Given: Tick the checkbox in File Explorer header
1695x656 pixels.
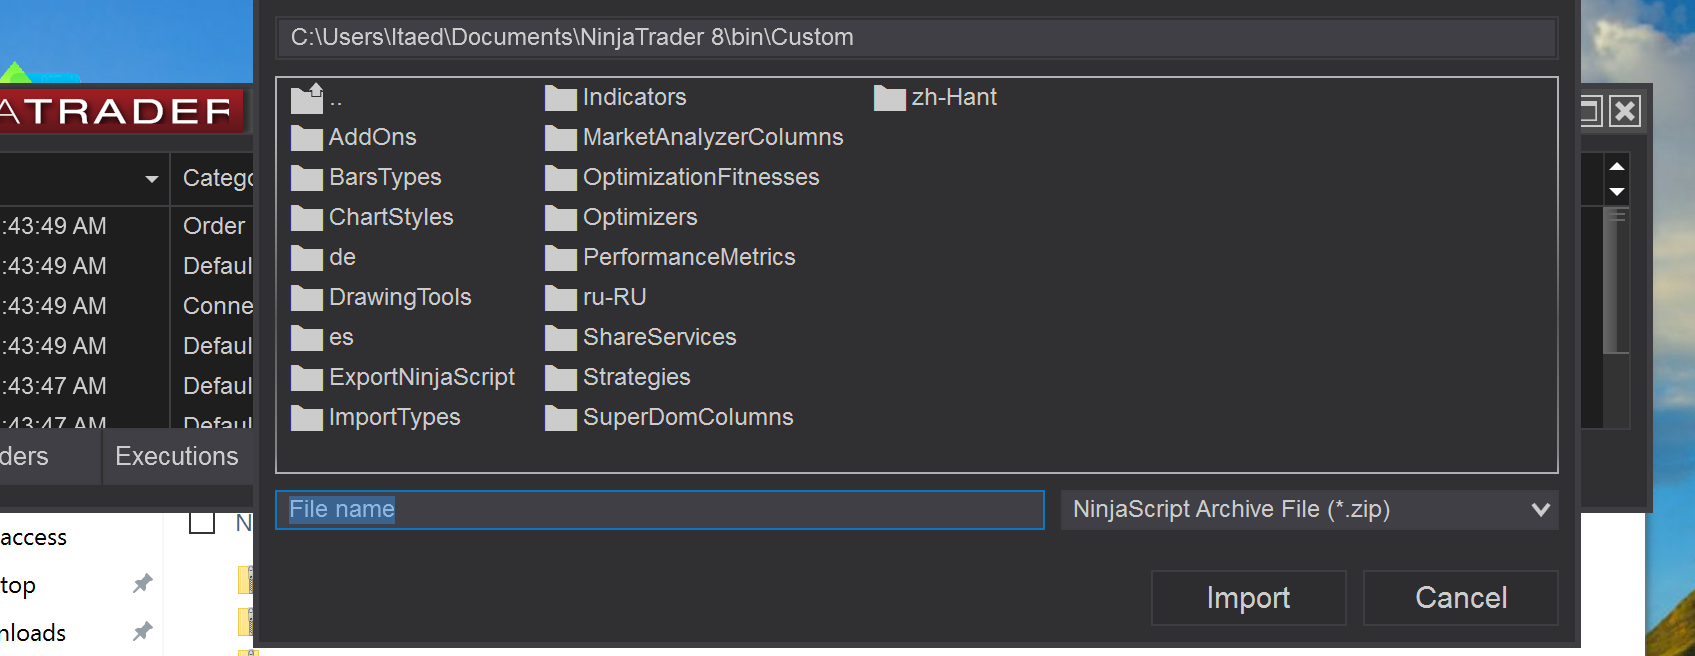Looking at the screenshot, I should [202, 522].
